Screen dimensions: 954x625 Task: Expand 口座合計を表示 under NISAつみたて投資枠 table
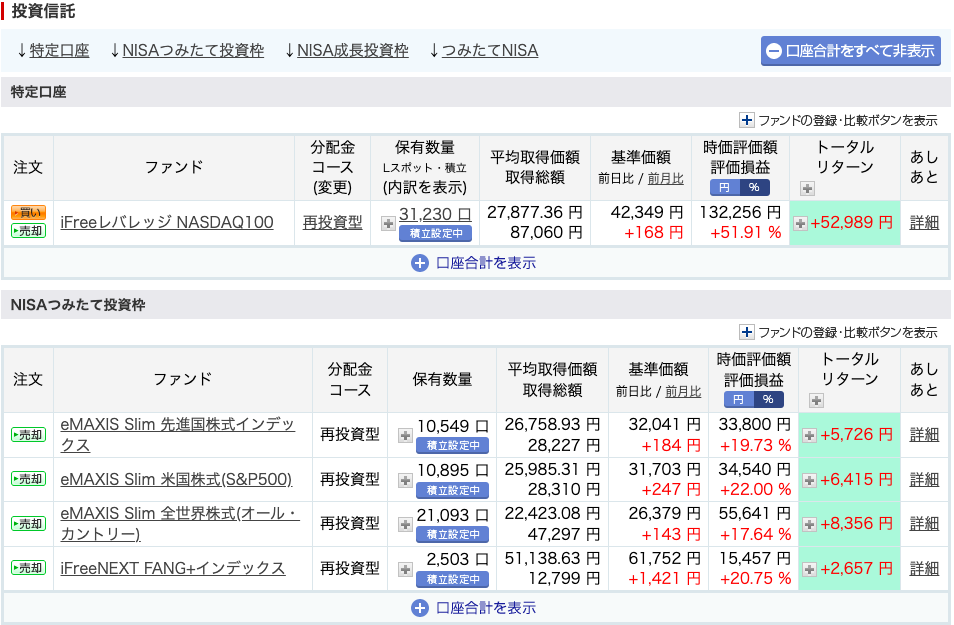coord(475,607)
